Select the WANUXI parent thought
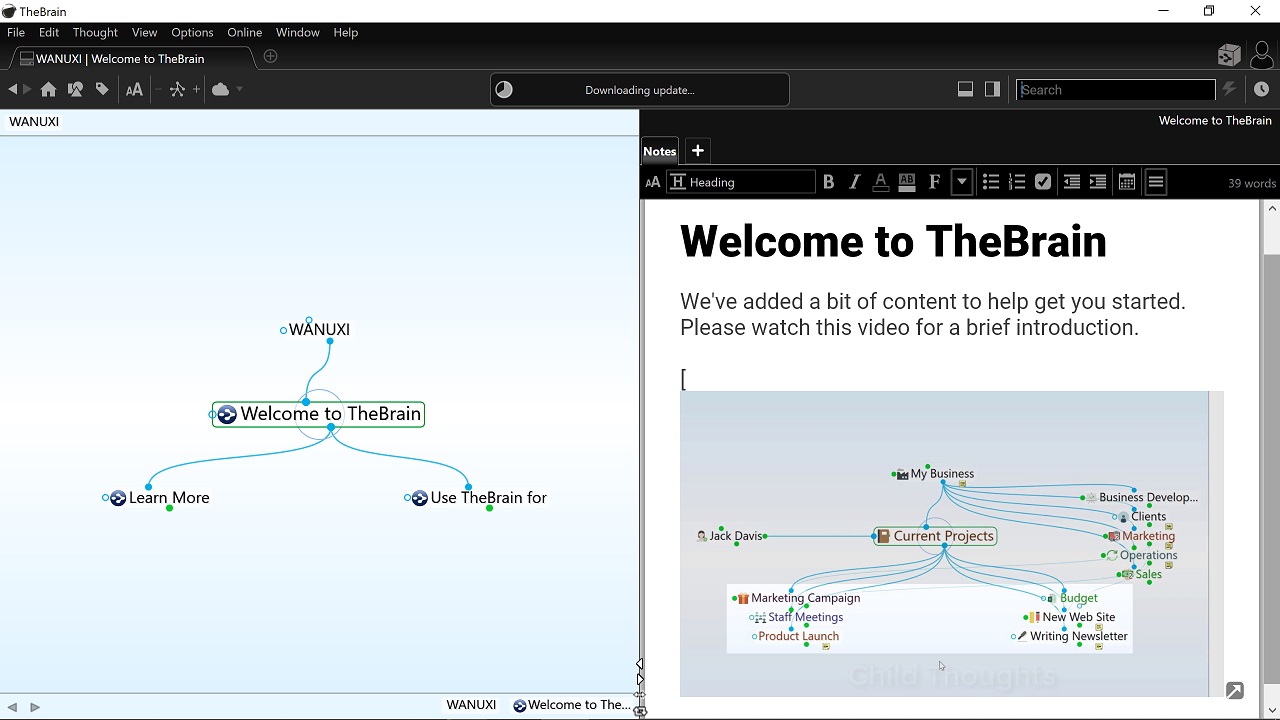This screenshot has width=1280, height=720. tap(319, 330)
